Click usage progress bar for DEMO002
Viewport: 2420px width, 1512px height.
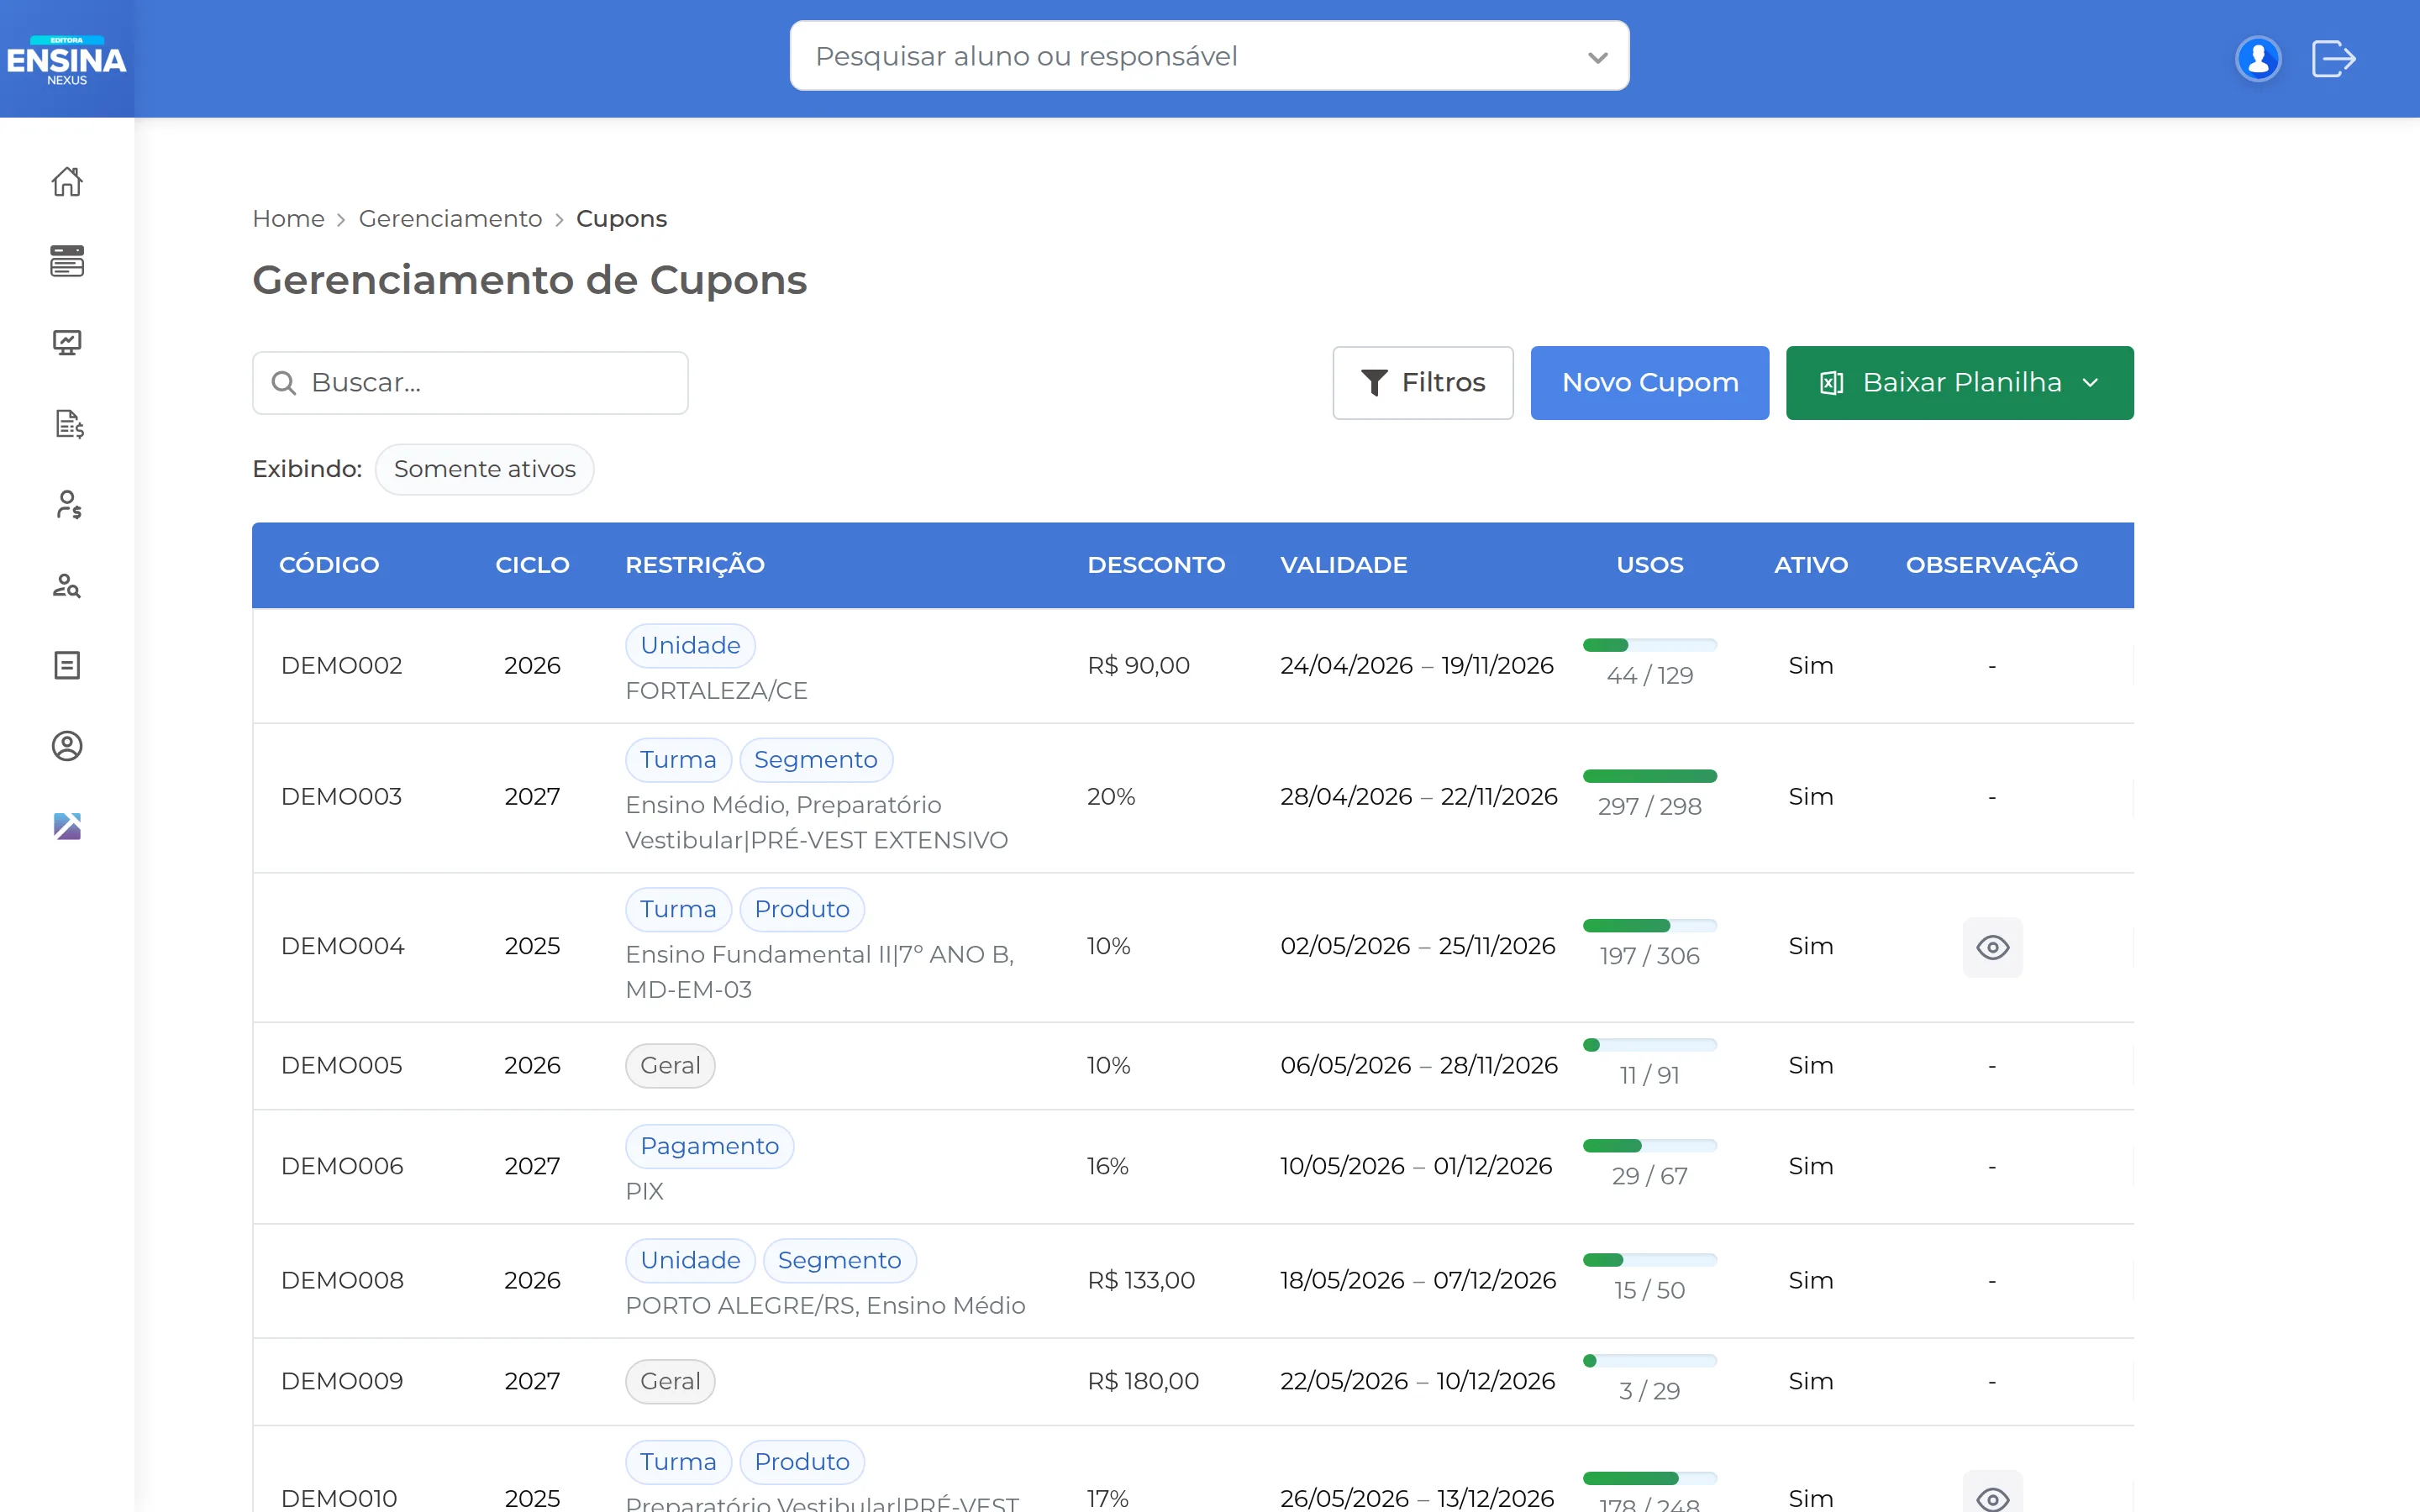[x=1649, y=645]
